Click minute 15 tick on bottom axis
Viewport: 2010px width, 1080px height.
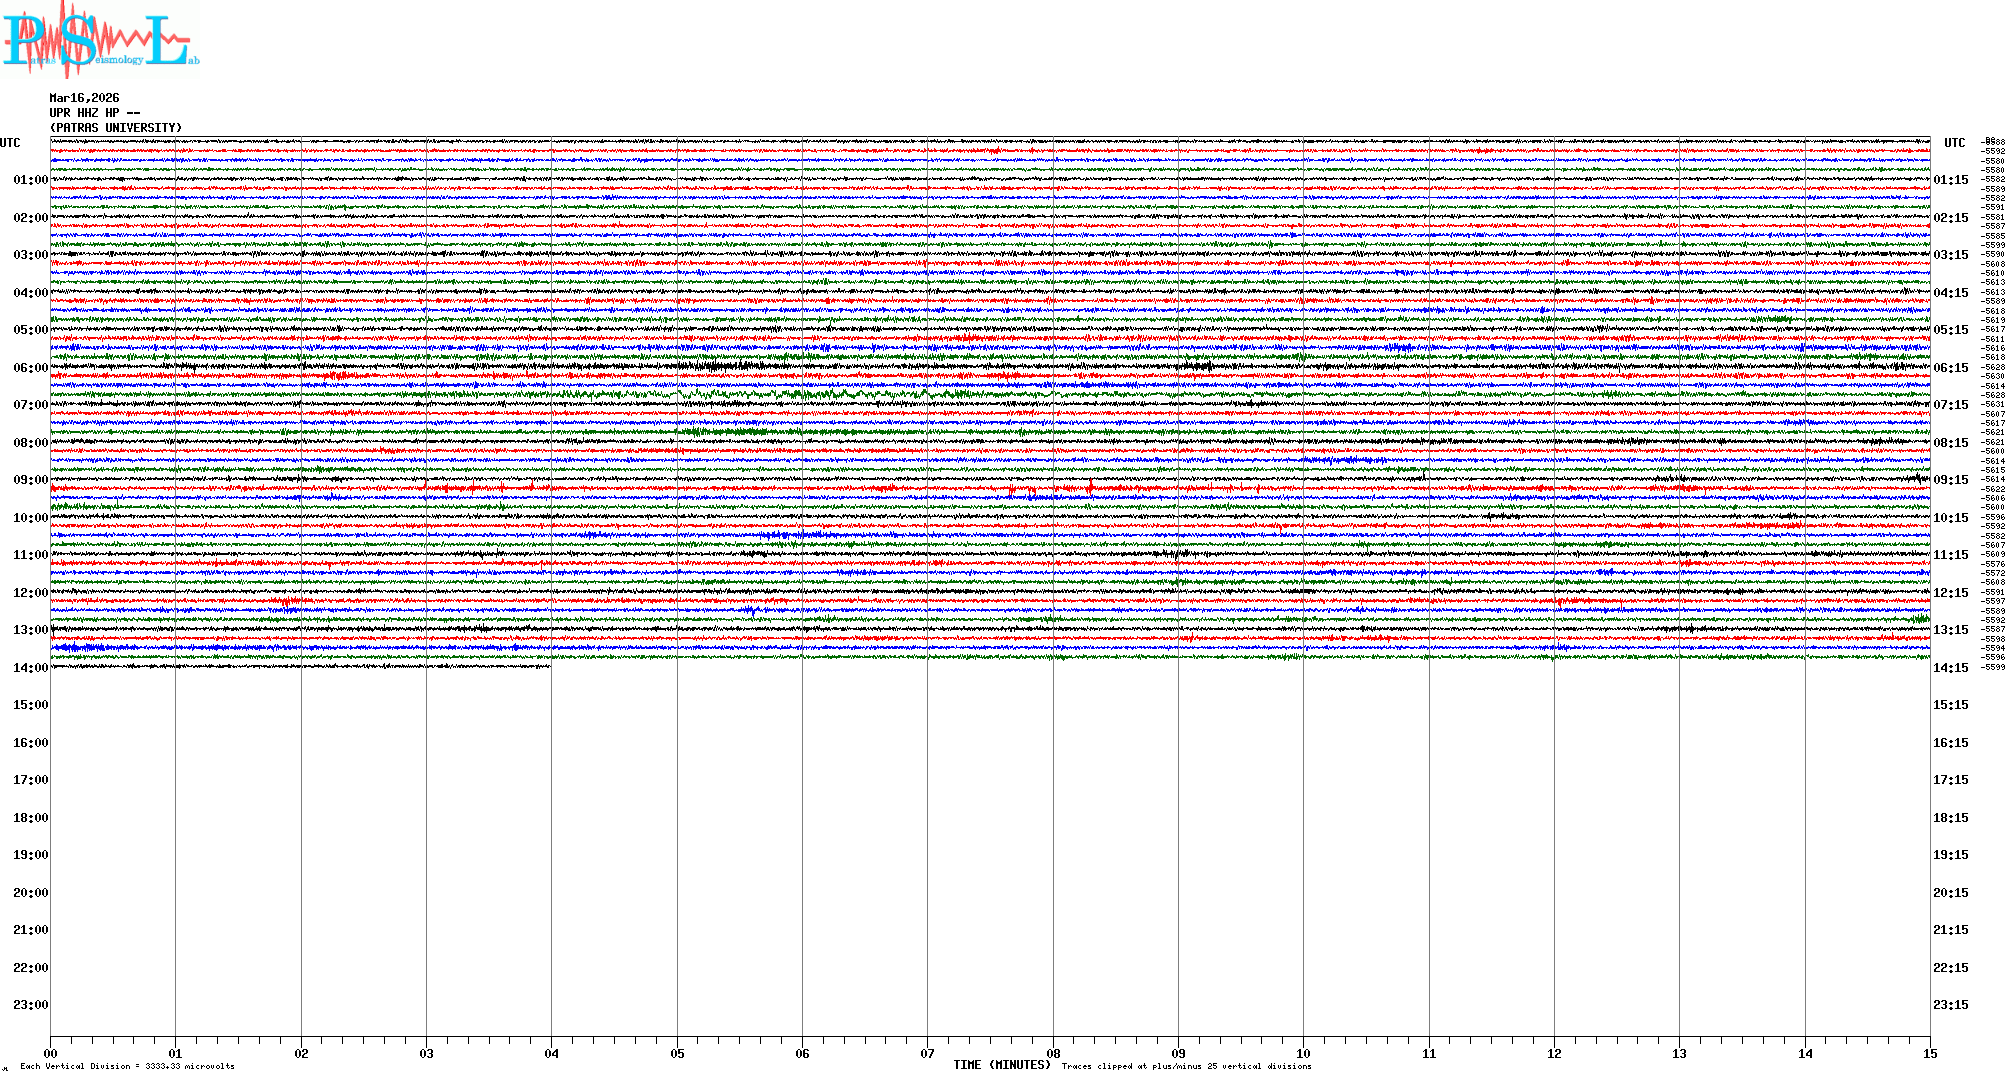click(1929, 1053)
